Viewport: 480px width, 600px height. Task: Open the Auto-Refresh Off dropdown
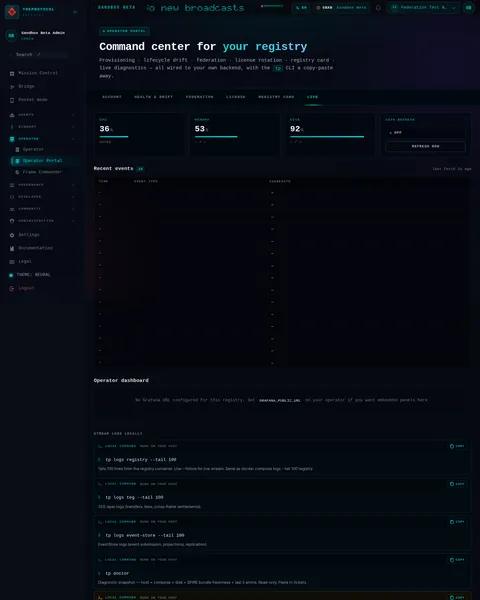425,132
